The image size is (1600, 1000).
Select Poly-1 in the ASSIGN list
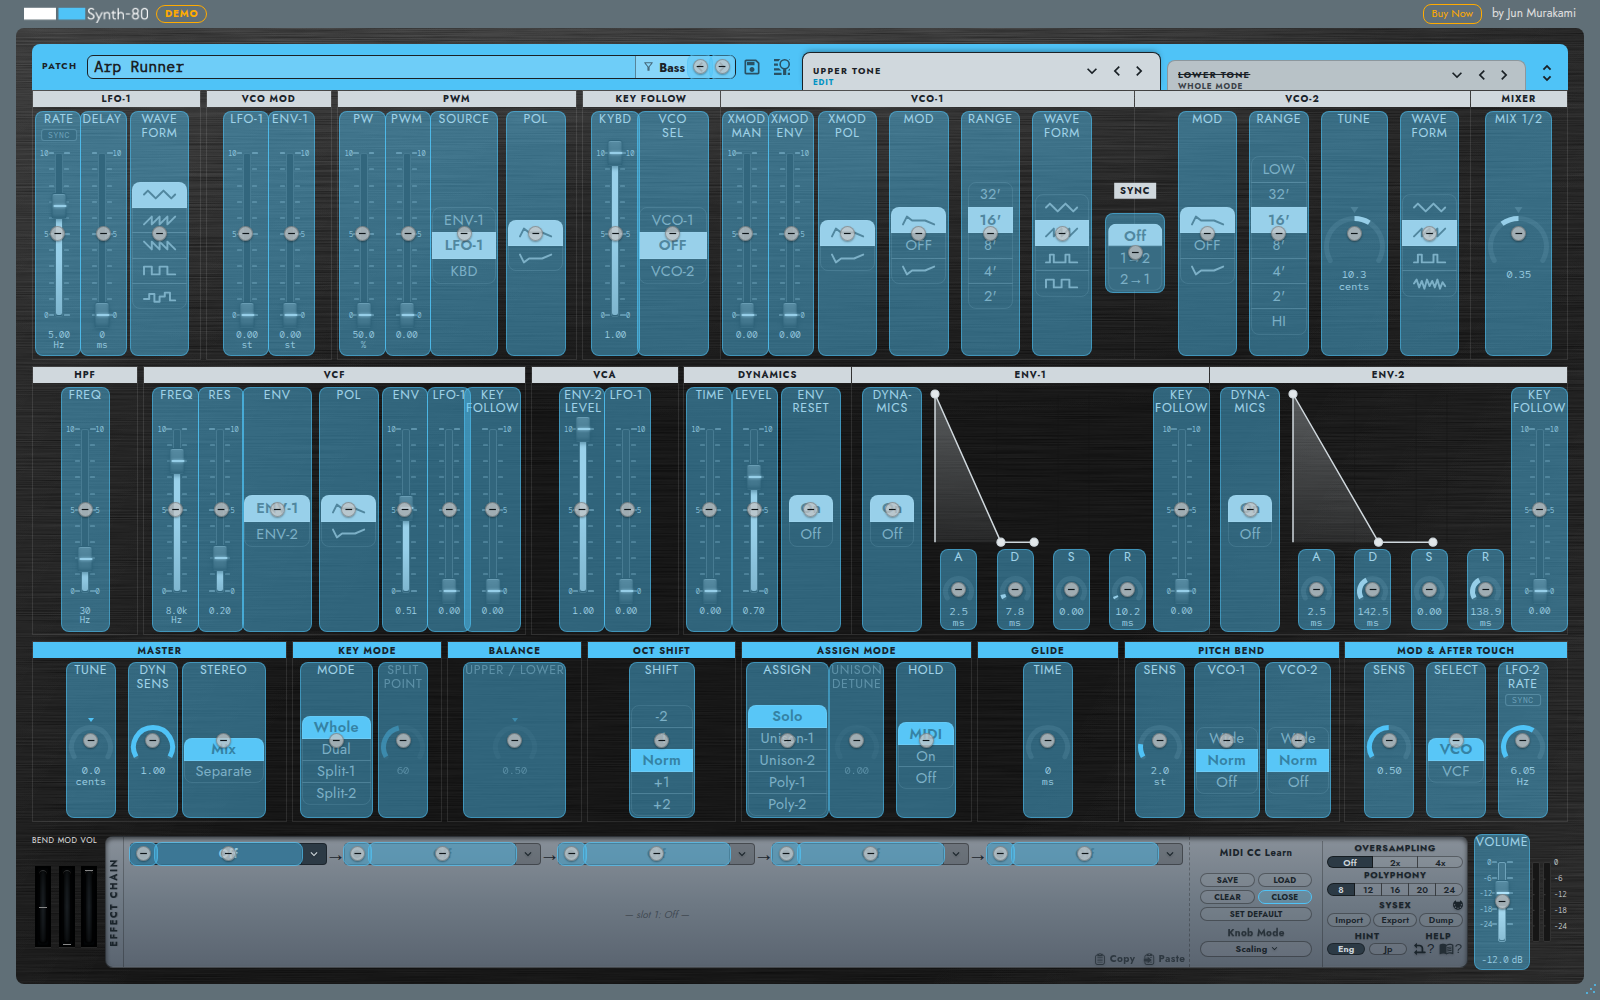(x=787, y=782)
